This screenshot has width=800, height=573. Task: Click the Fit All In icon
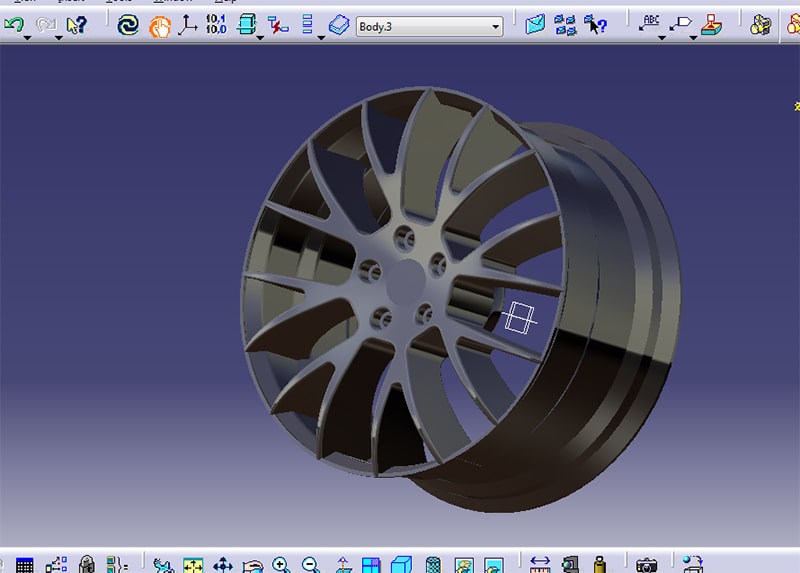tap(193, 565)
